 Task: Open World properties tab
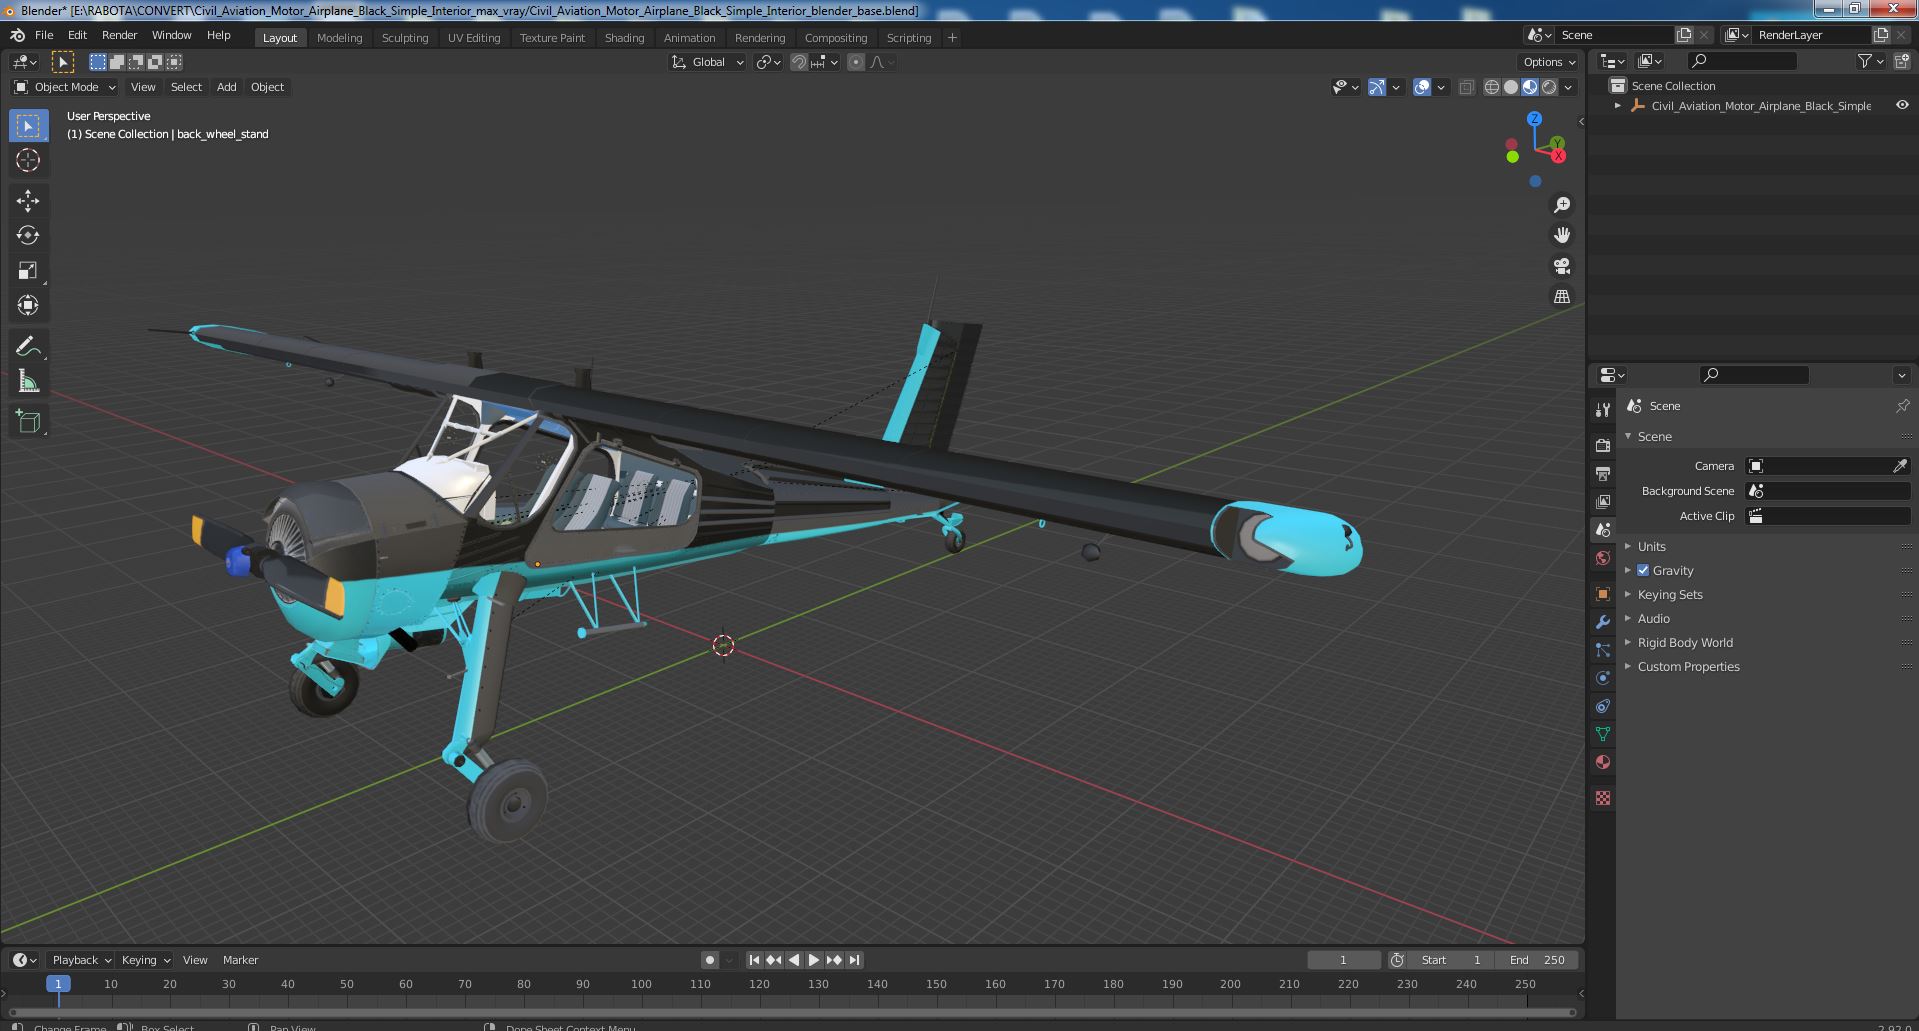[x=1603, y=558]
